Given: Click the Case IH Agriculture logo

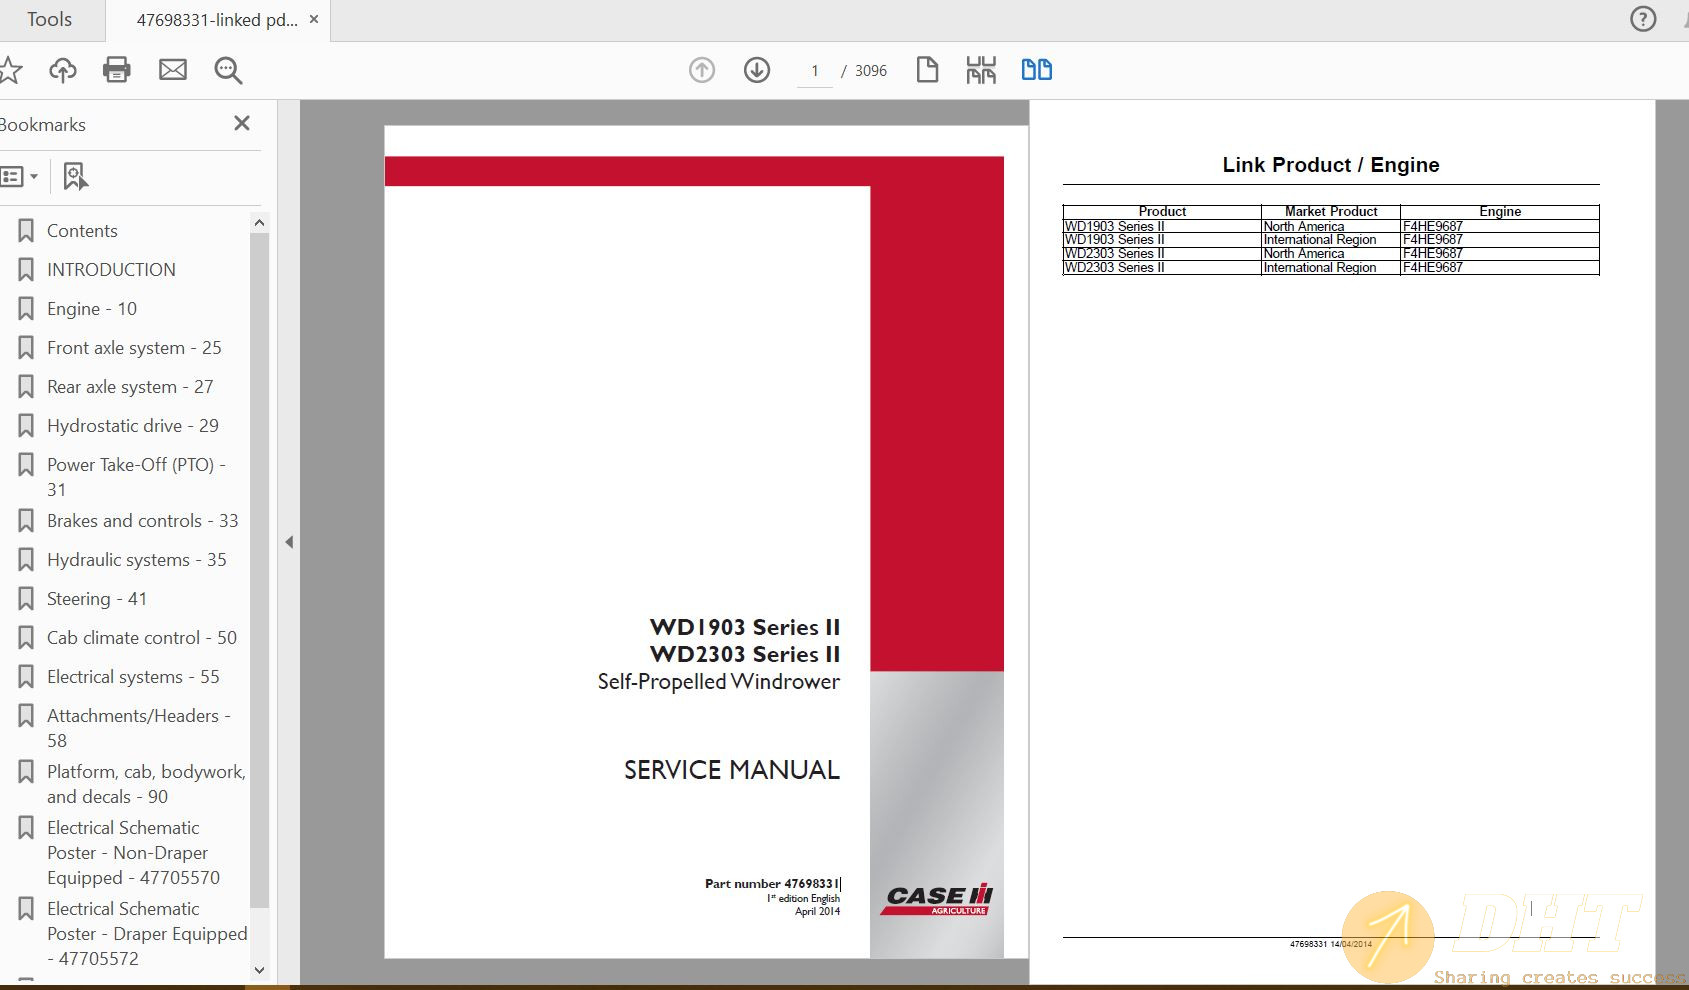Looking at the screenshot, I should [938, 899].
